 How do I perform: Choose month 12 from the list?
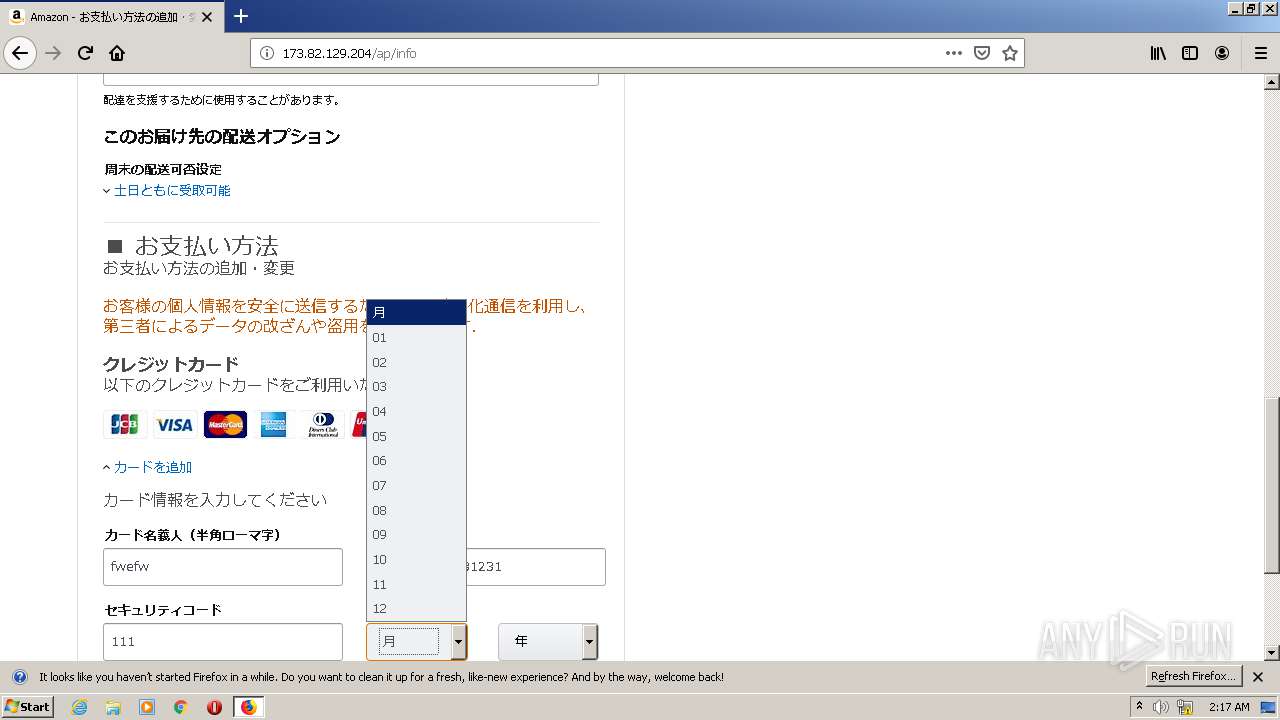pyautogui.click(x=416, y=609)
